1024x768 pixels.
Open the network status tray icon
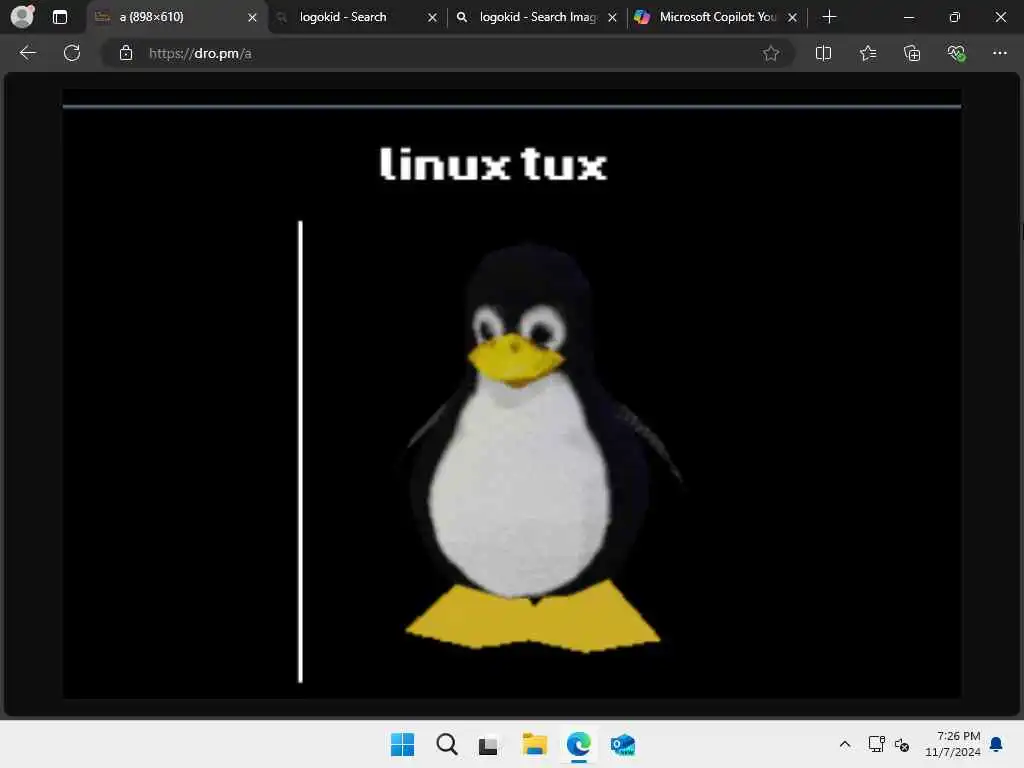coord(876,744)
